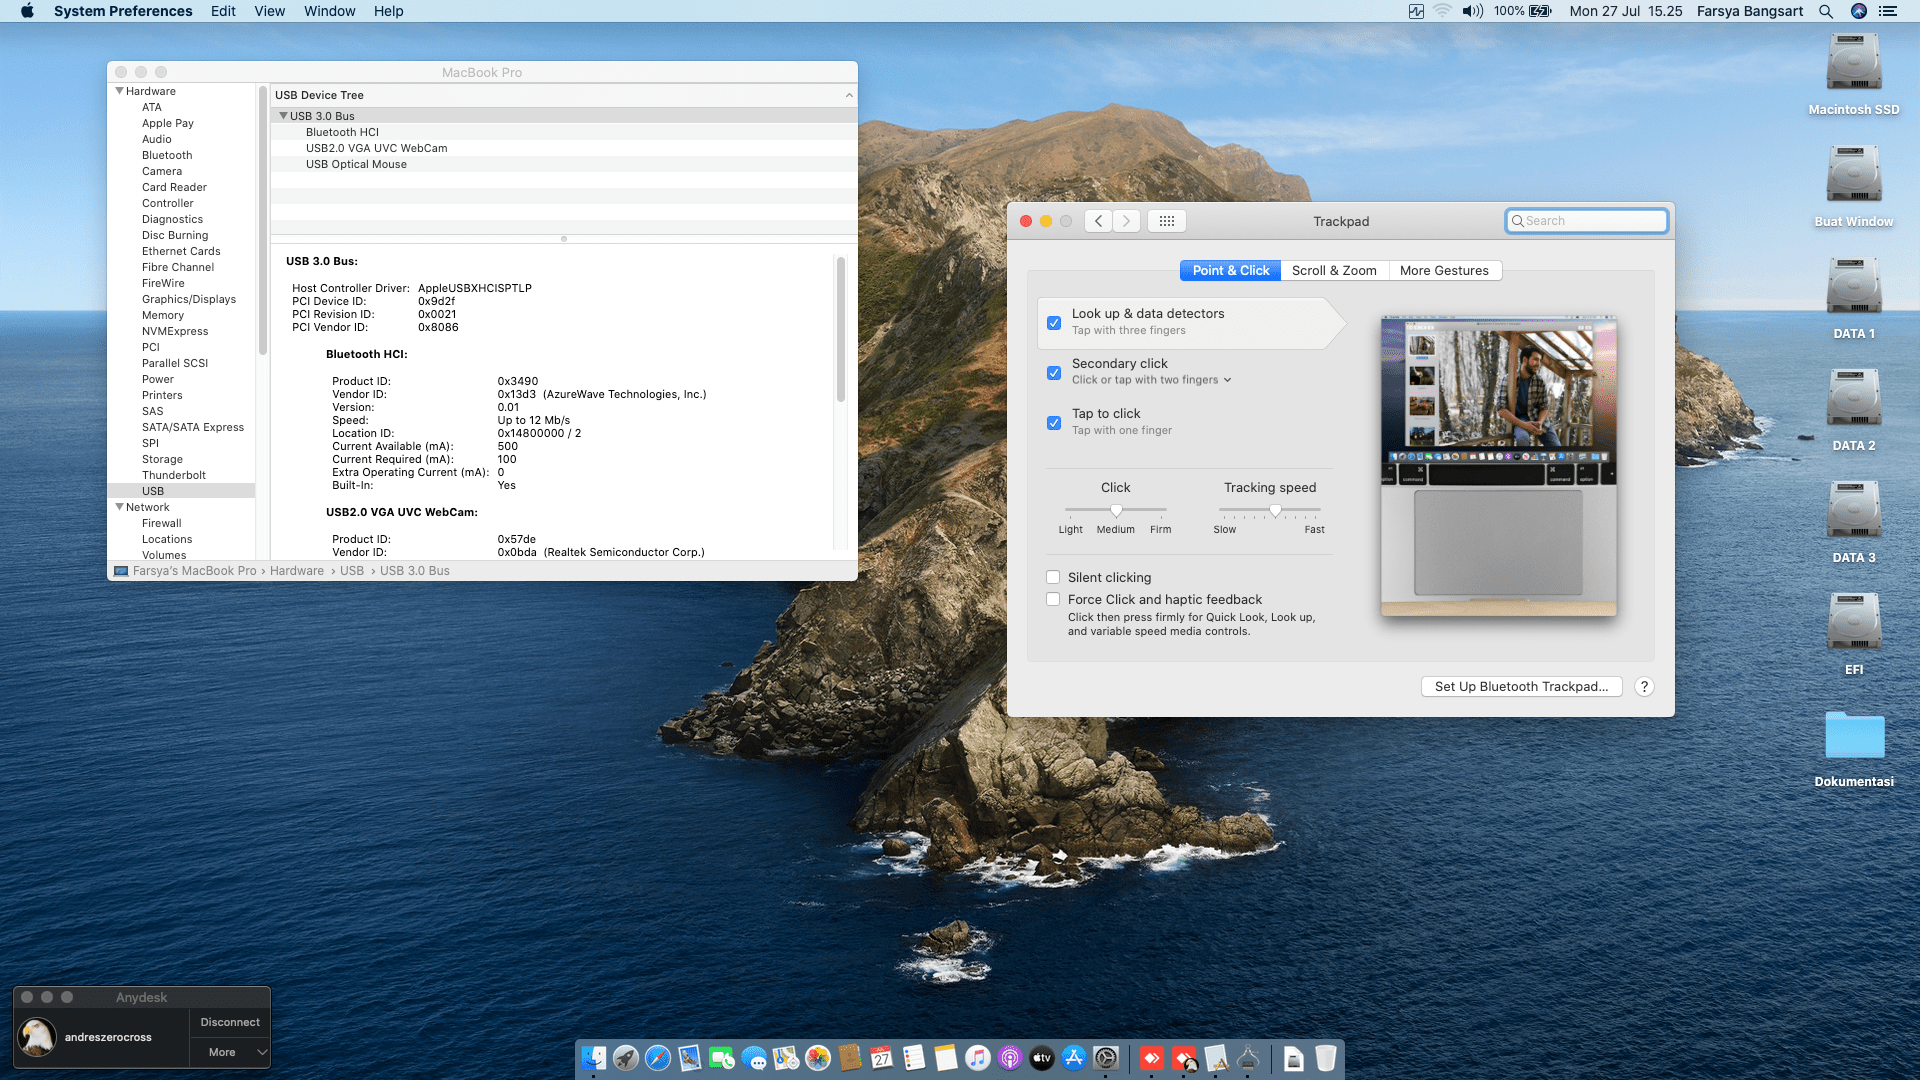Image resolution: width=1920 pixels, height=1080 pixels.
Task: Click Set Up Bluetooth Trackpad button
Action: pyautogui.click(x=1521, y=687)
